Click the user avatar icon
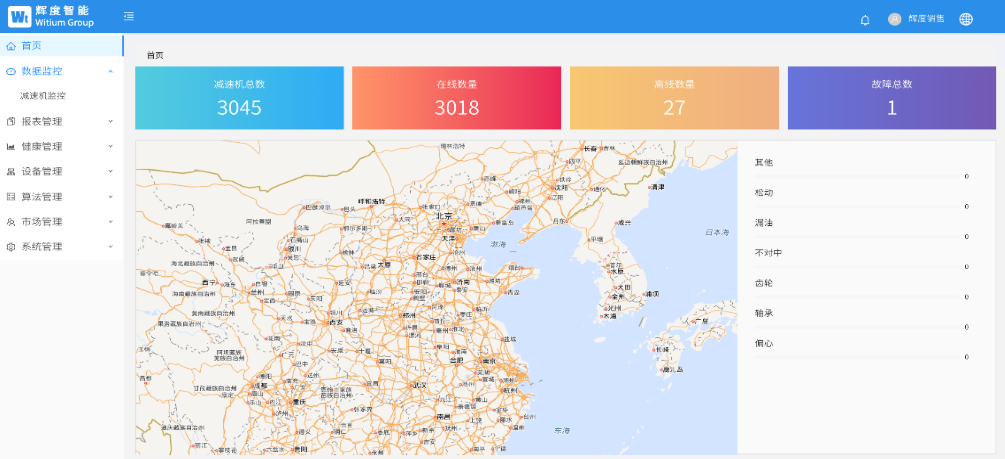This screenshot has height=459, width=1005. pyautogui.click(x=894, y=19)
